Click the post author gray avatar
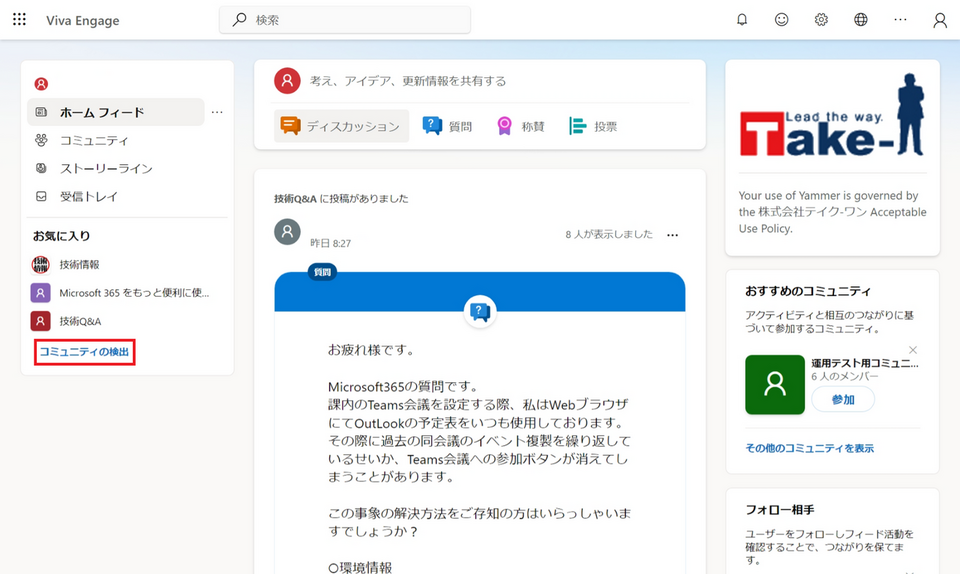This screenshot has width=960, height=574. (x=287, y=232)
